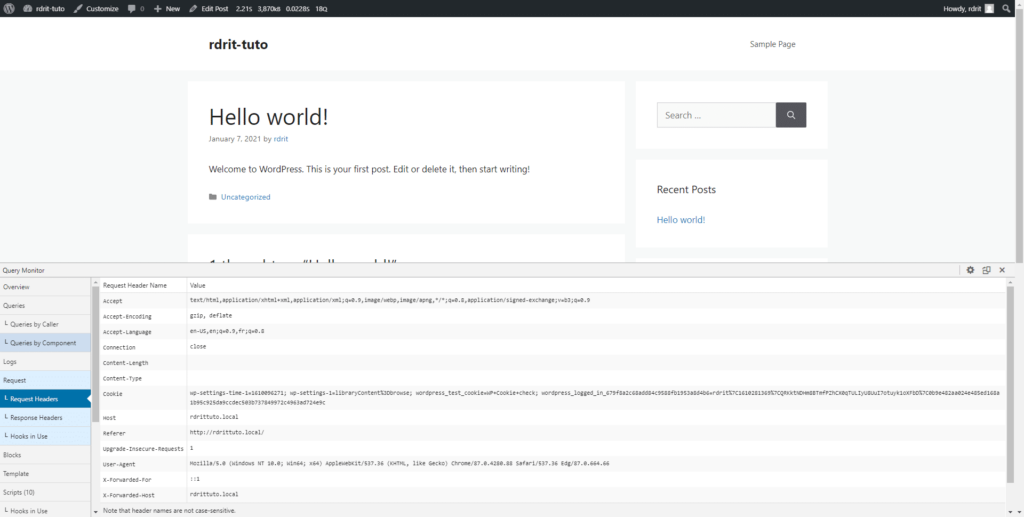Open the Overview panel in Query Monitor

coord(16,287)
